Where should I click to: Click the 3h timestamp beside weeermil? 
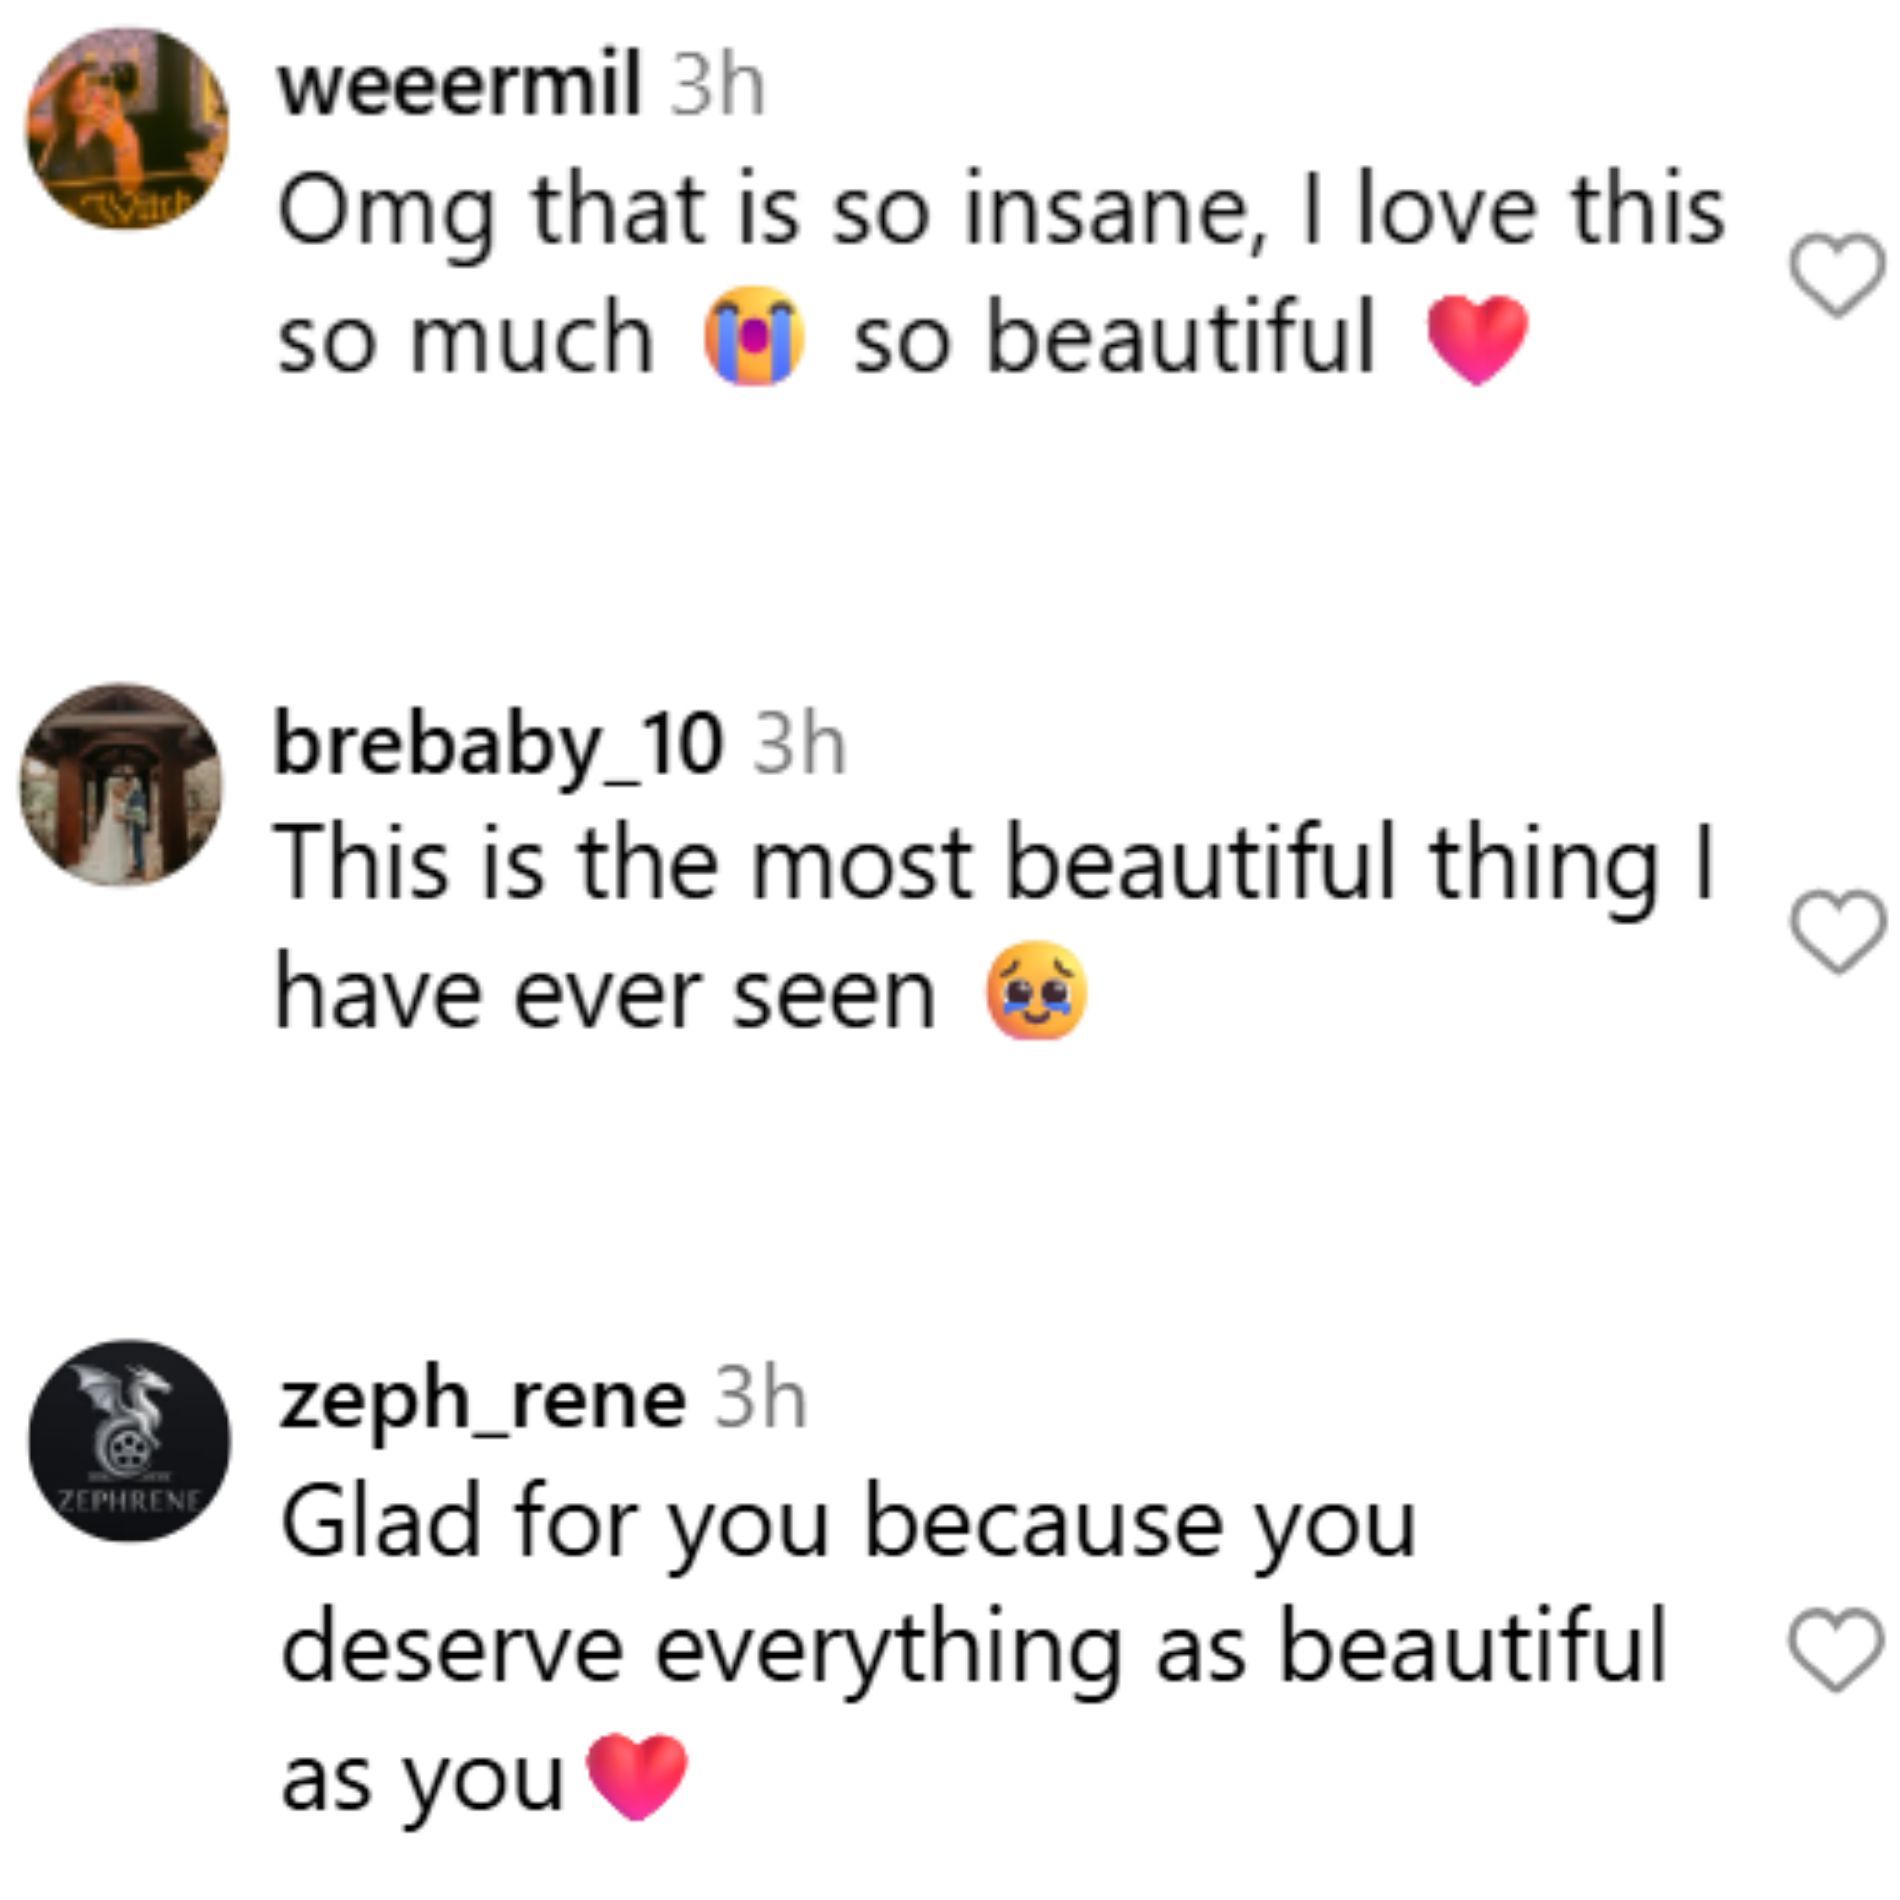click(x=717, y=87)
